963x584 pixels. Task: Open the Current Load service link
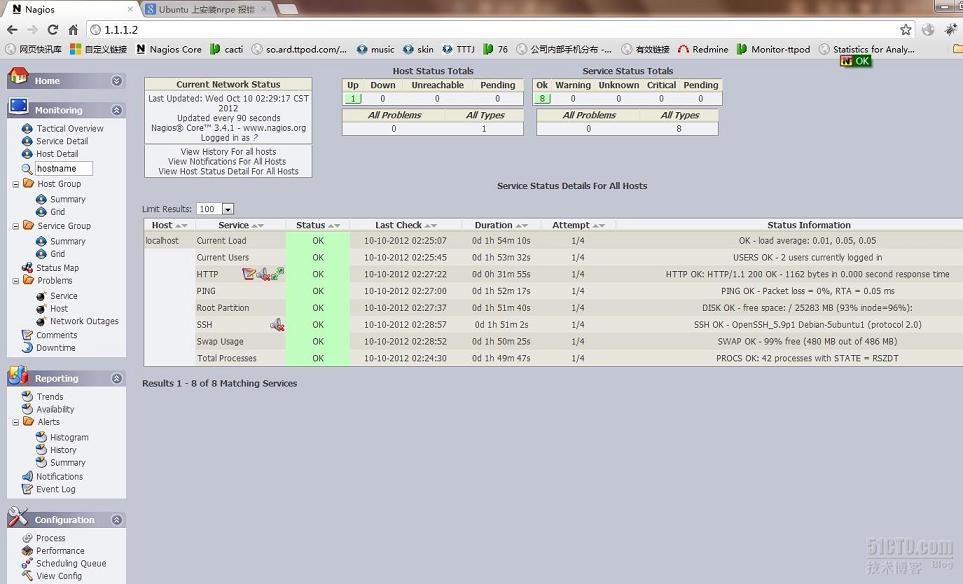[x=221, y=241]
